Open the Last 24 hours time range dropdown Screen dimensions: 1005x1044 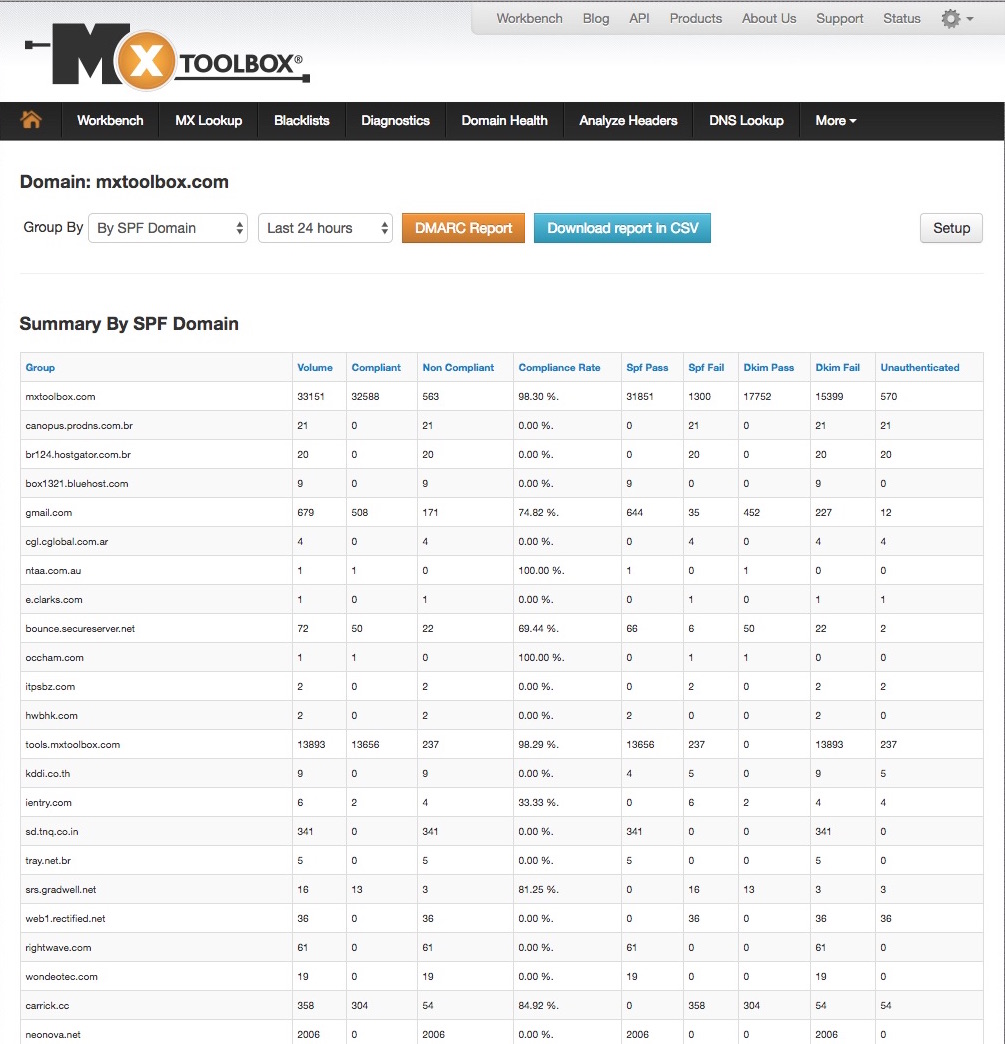click(x=325, y=228)
